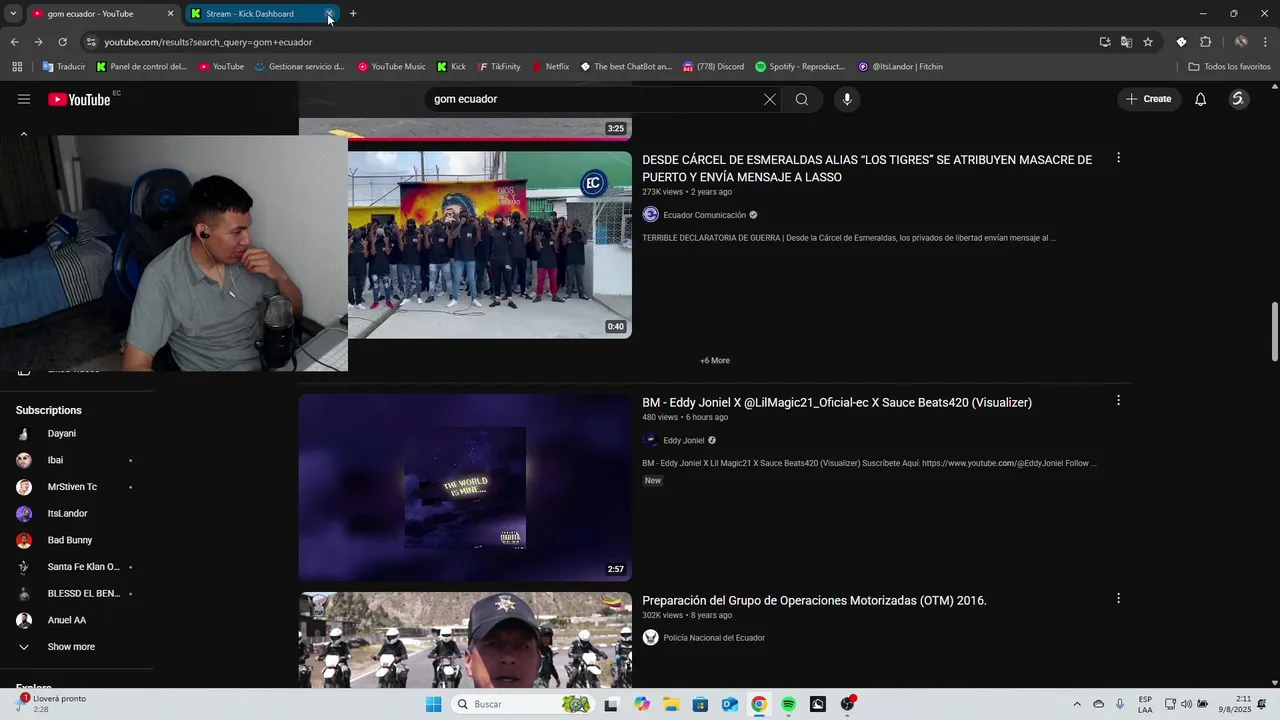The height and width of the screenshot is (720, 1280).
Task: Open YouTube notifications bell
Action: pyautogui.click(x=1200, y=99)
